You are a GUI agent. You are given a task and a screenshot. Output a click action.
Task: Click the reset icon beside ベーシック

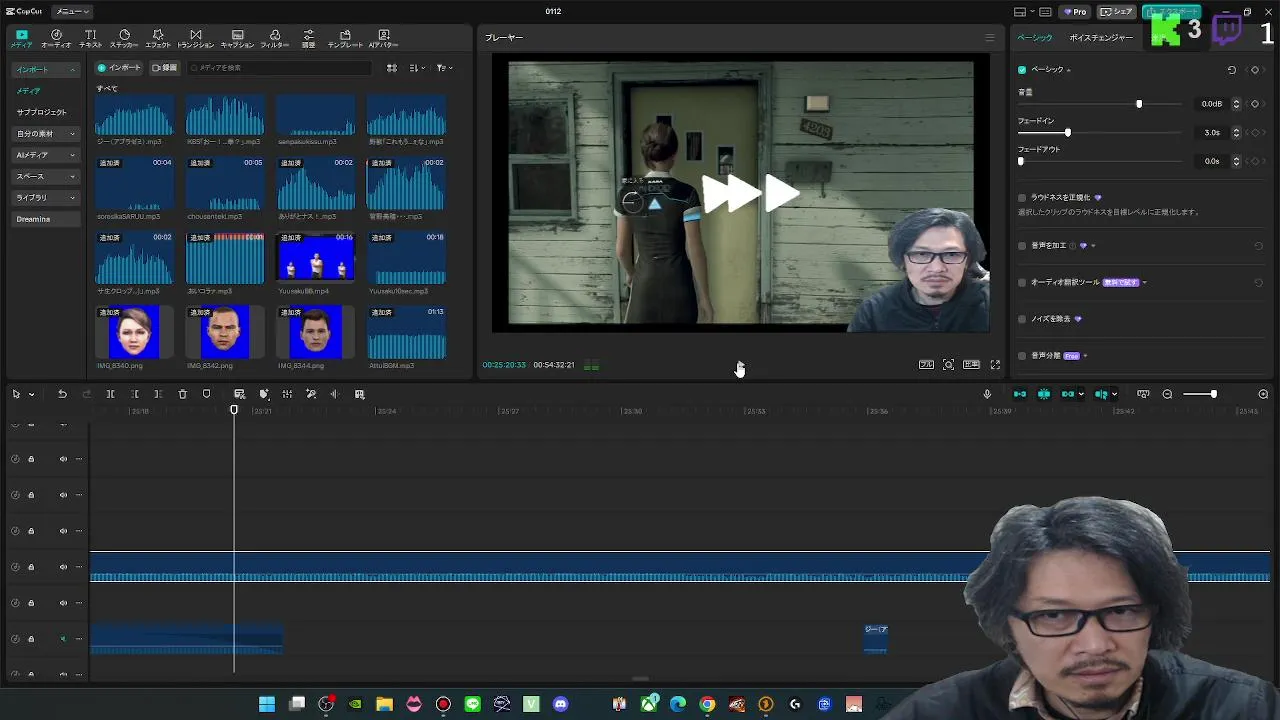pos(1231,70)
